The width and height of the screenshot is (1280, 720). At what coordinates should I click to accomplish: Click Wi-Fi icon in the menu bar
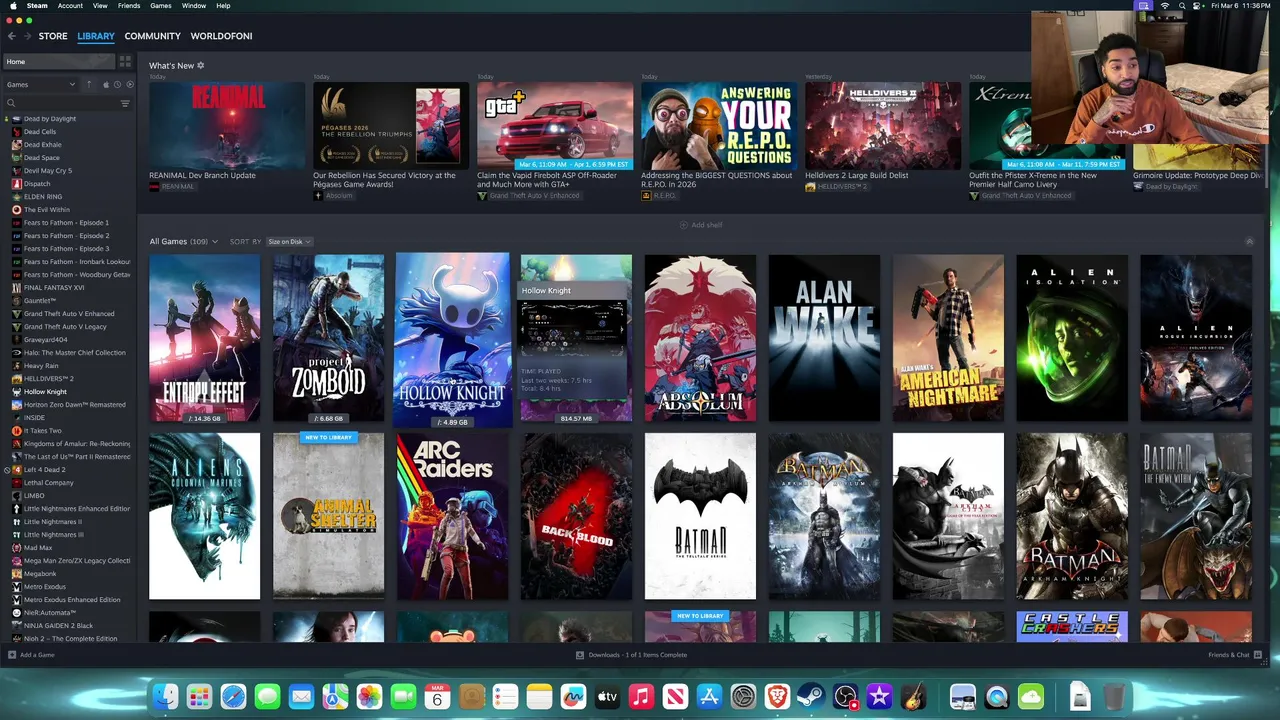click(1165, 6)
